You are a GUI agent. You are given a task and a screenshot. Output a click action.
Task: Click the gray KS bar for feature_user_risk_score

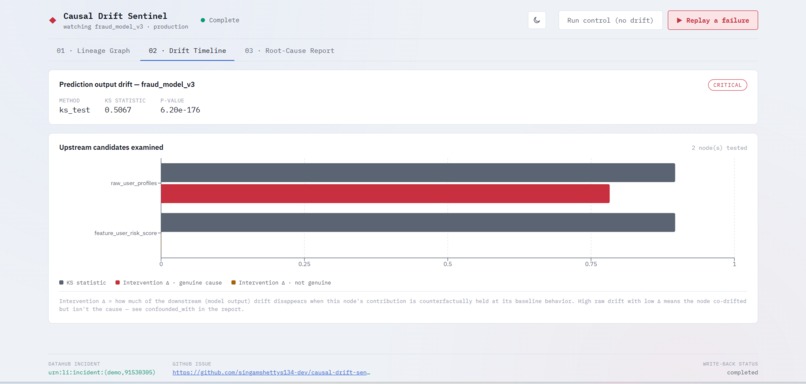pos(418,223)
